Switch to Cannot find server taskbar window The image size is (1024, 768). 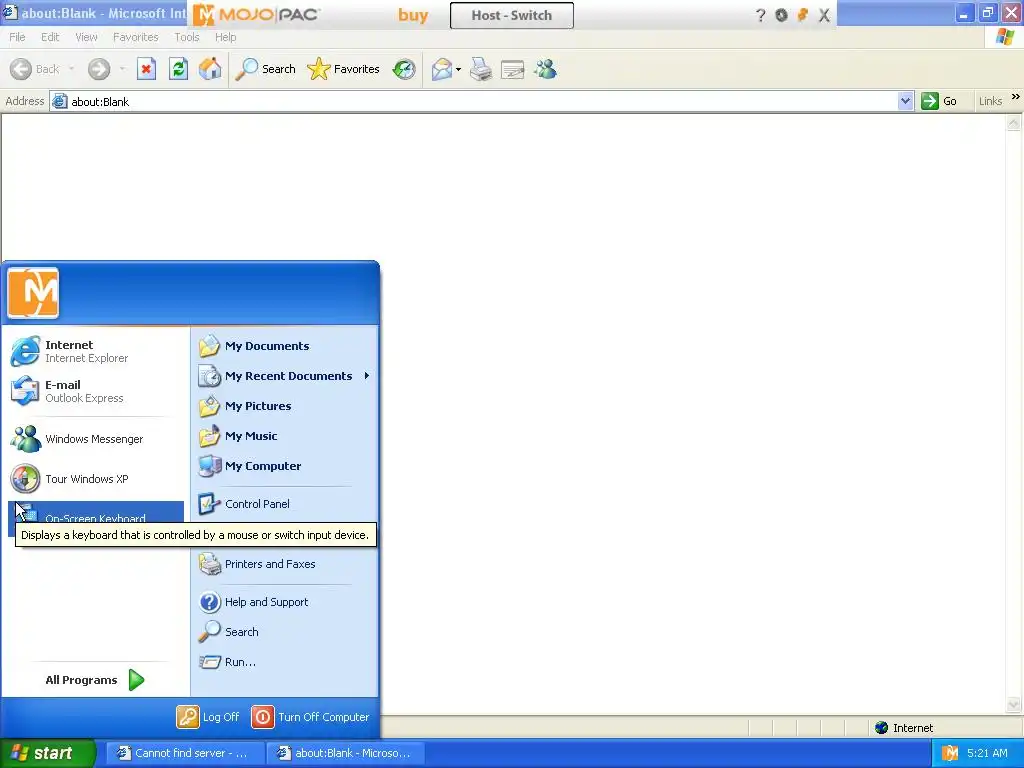tap(185, 753)
